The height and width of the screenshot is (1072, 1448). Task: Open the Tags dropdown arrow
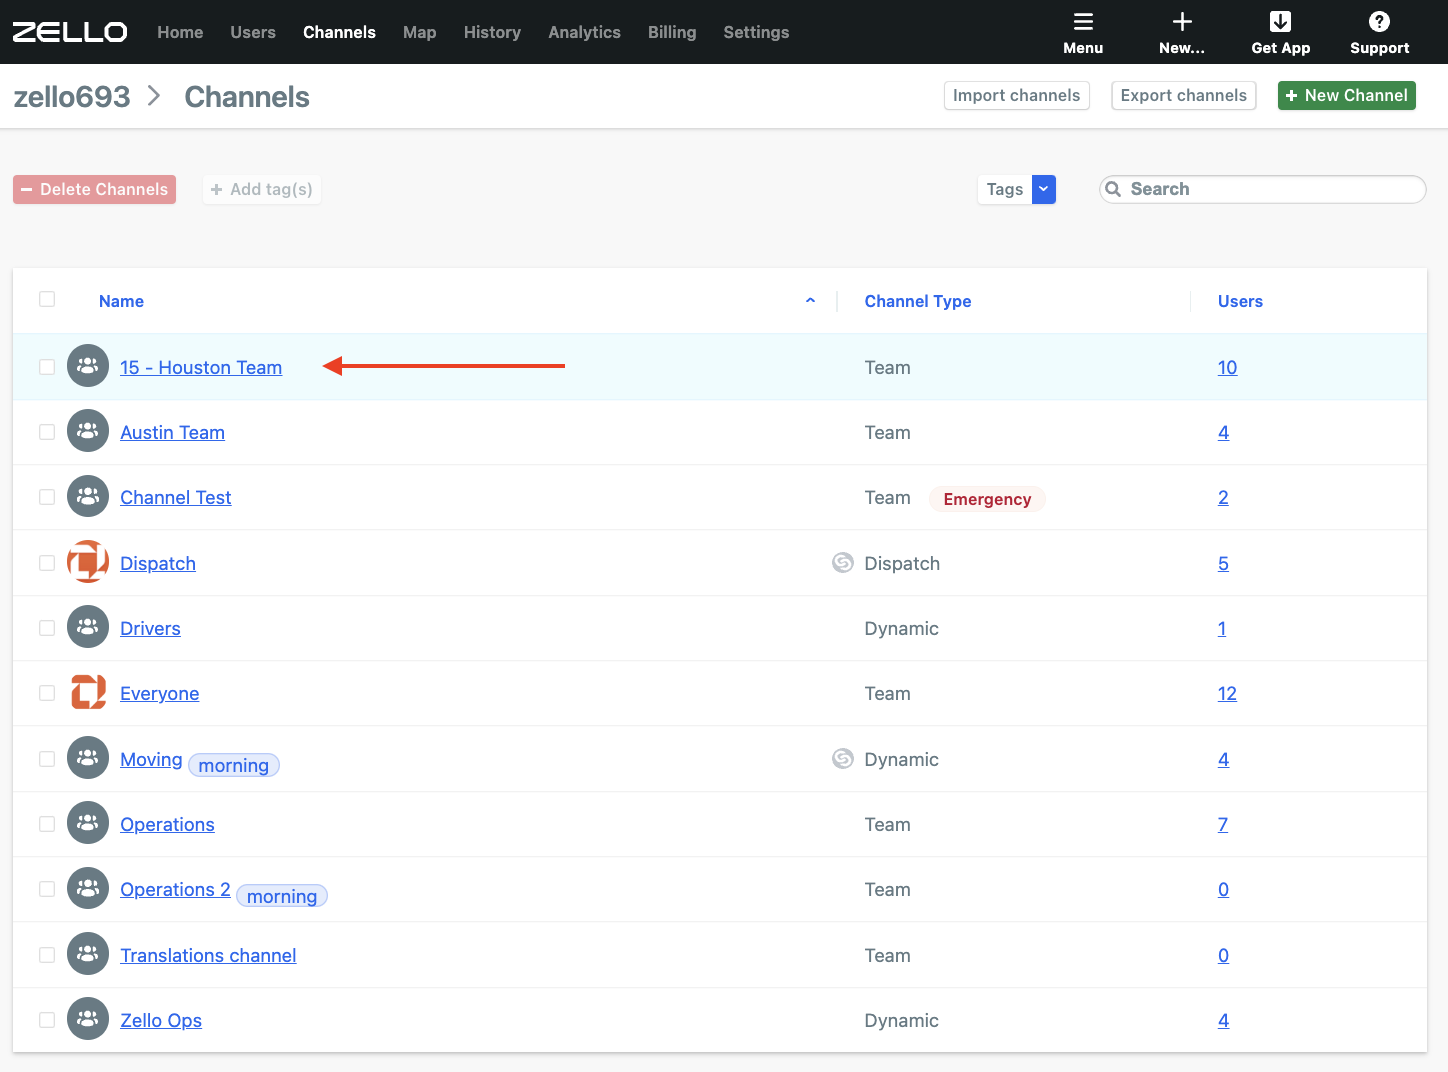pyautogui.click(x=1044, y=189)
